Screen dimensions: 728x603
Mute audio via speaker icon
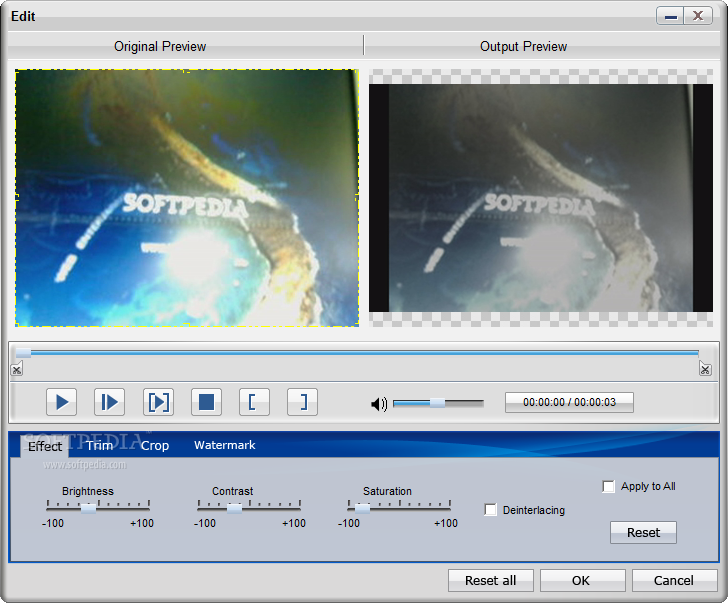point(379,404)
